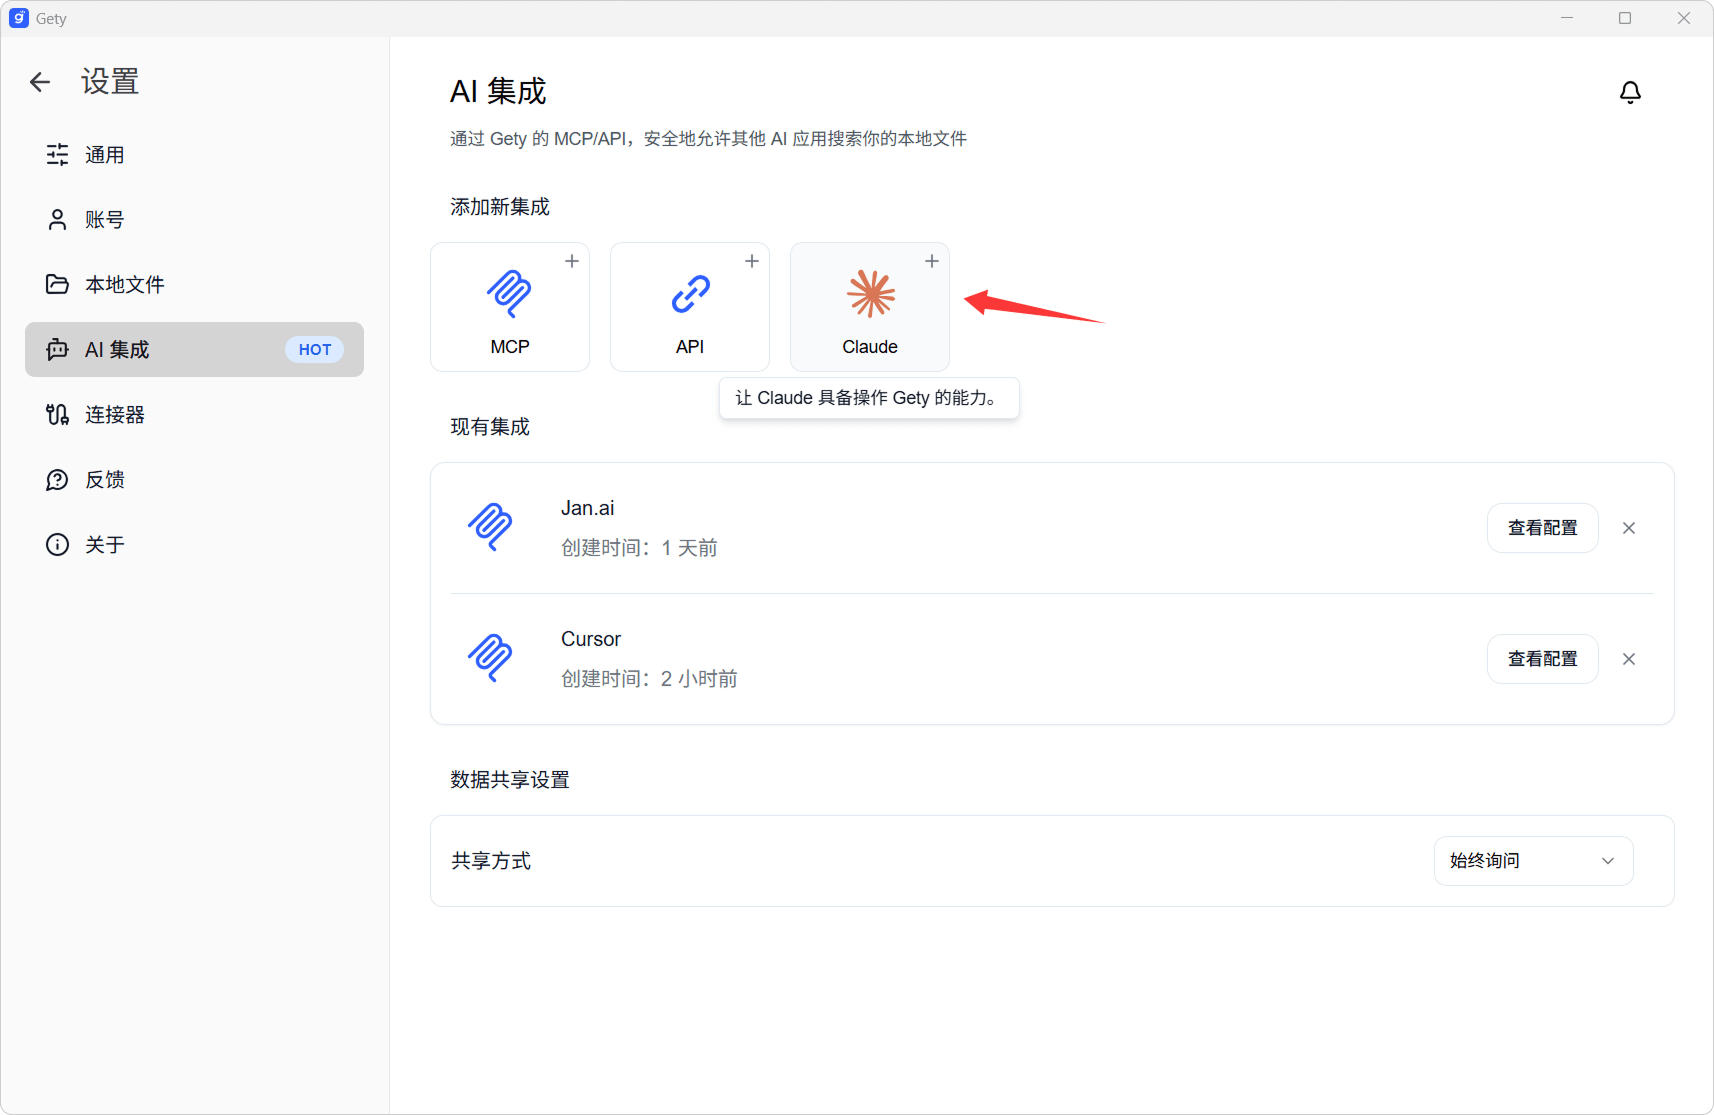Screen dimensions: 1714x1115
Task: Open the 关于 section
Action: 194,545
